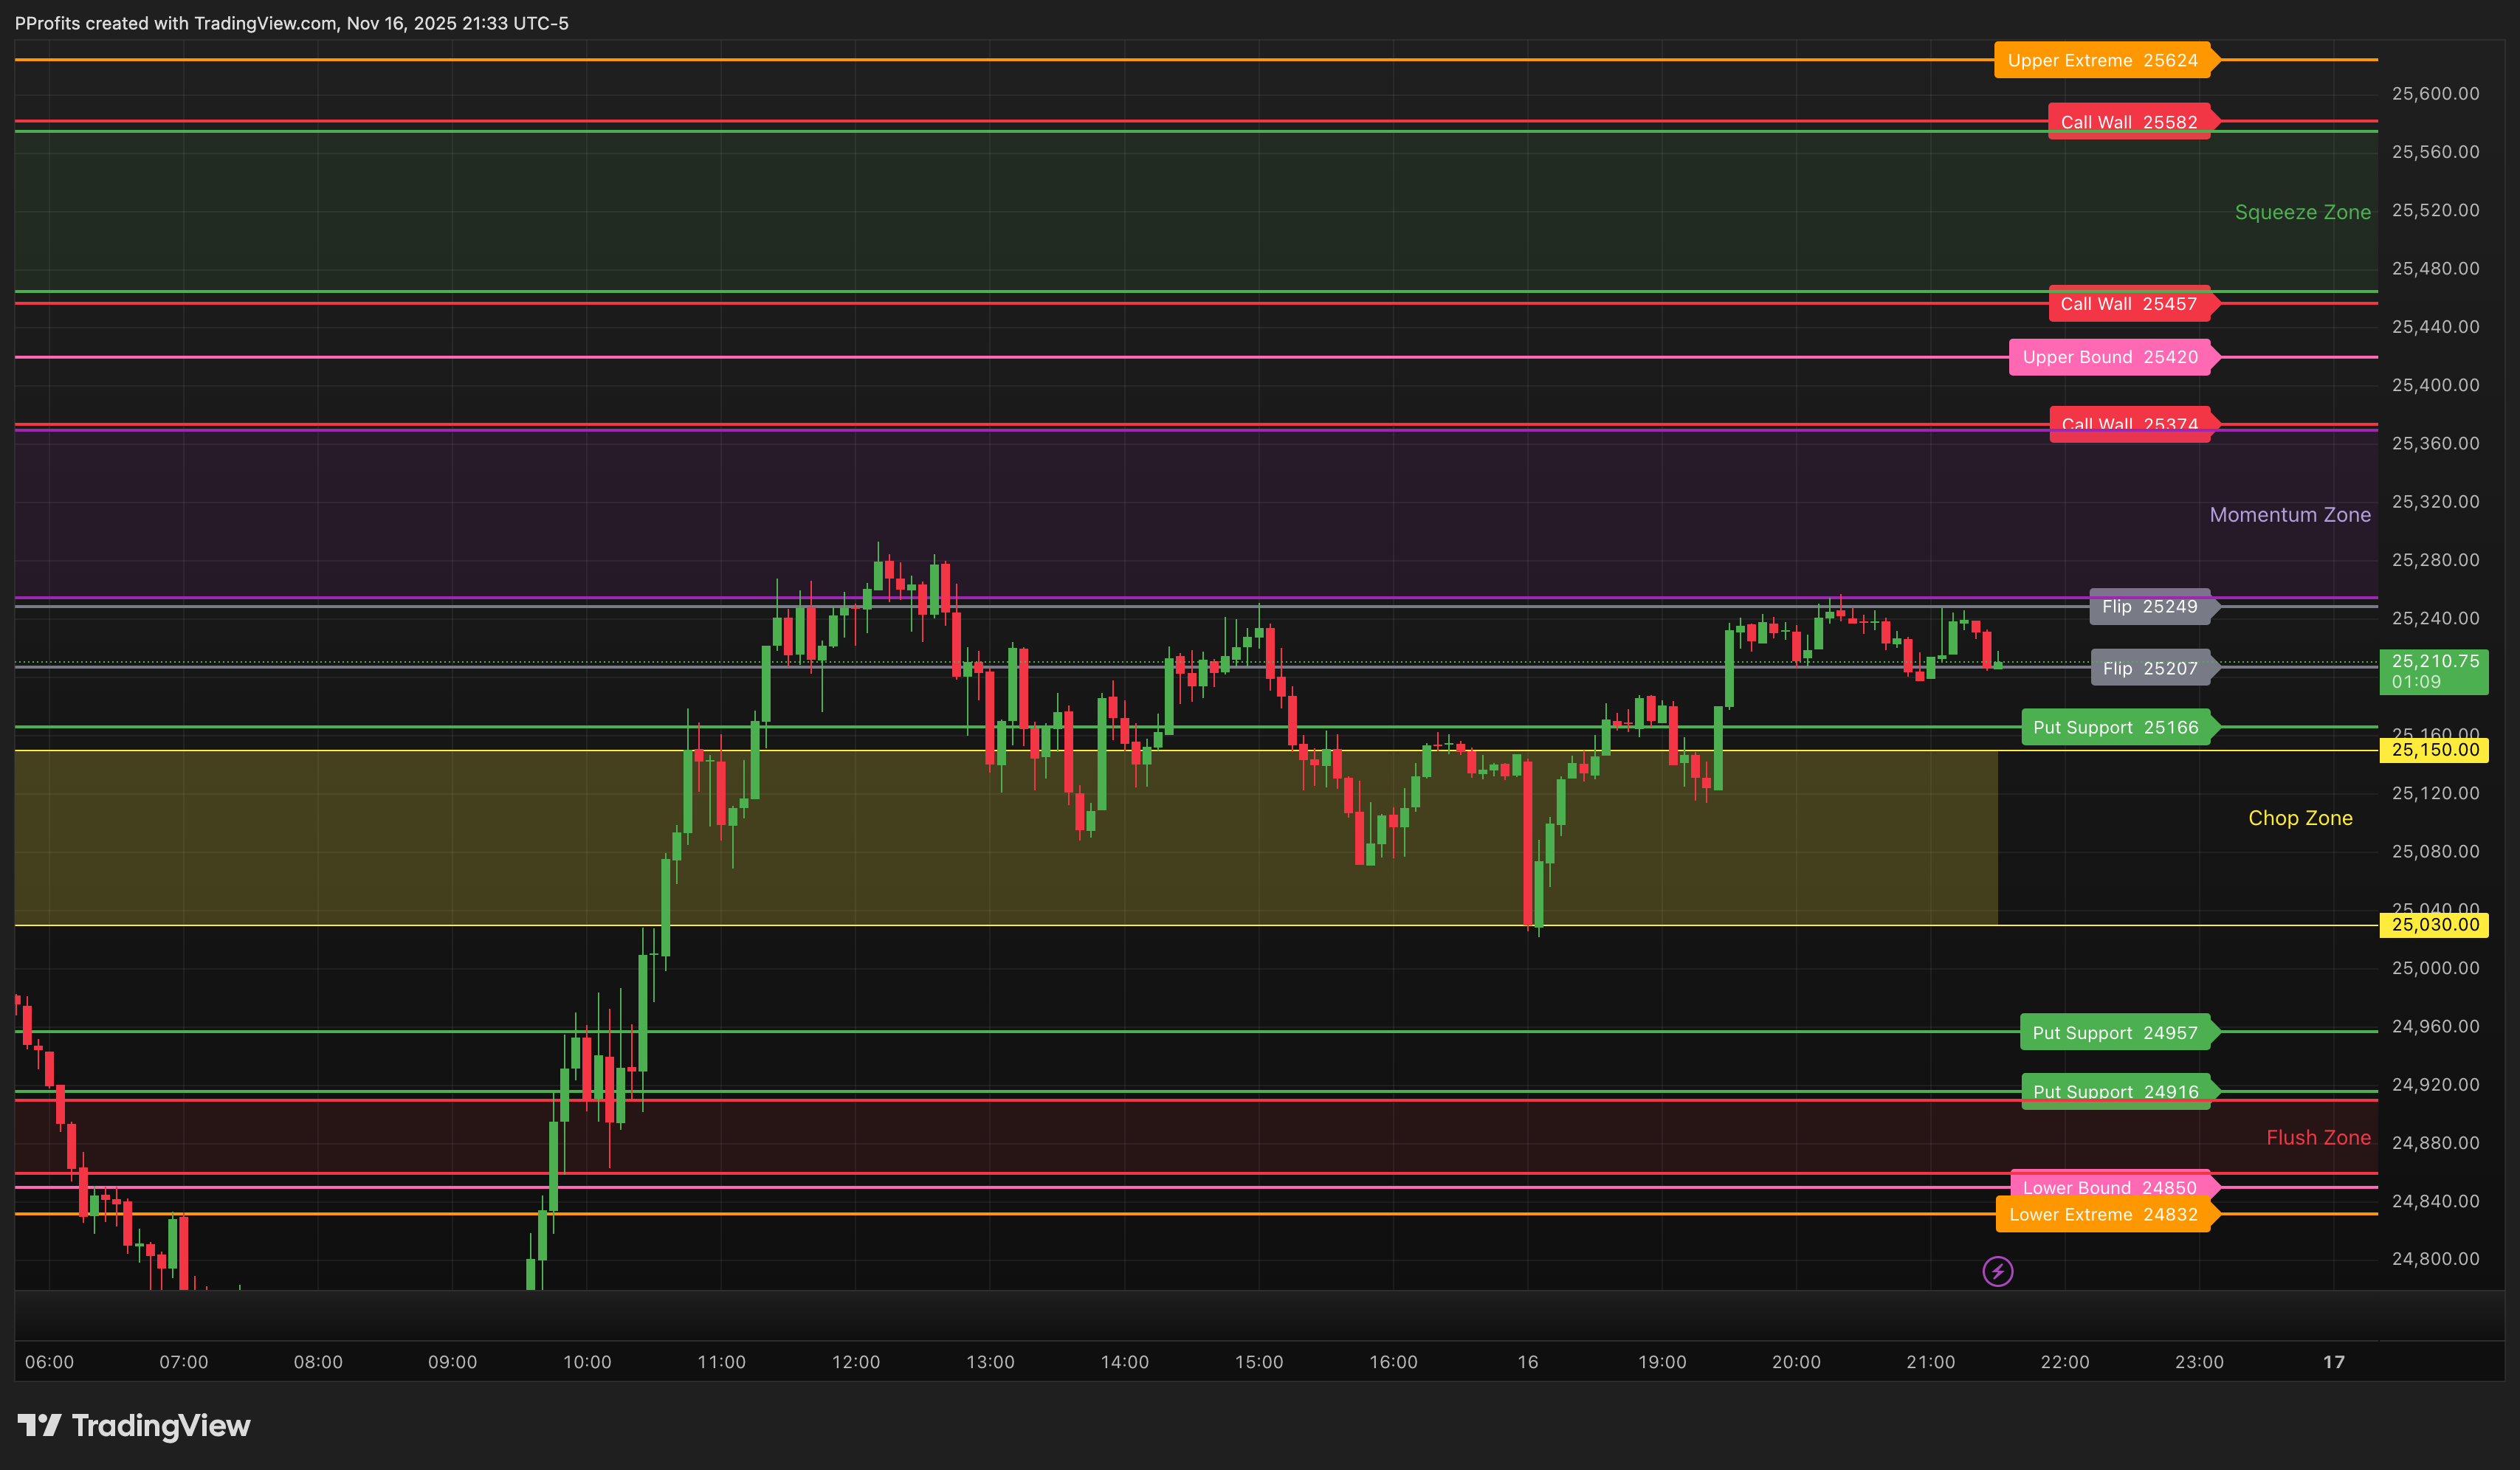The image size is (2520, 1470).
Task: Click the purple lightning bolt indicator icon
Action: pos(1997,1272)
